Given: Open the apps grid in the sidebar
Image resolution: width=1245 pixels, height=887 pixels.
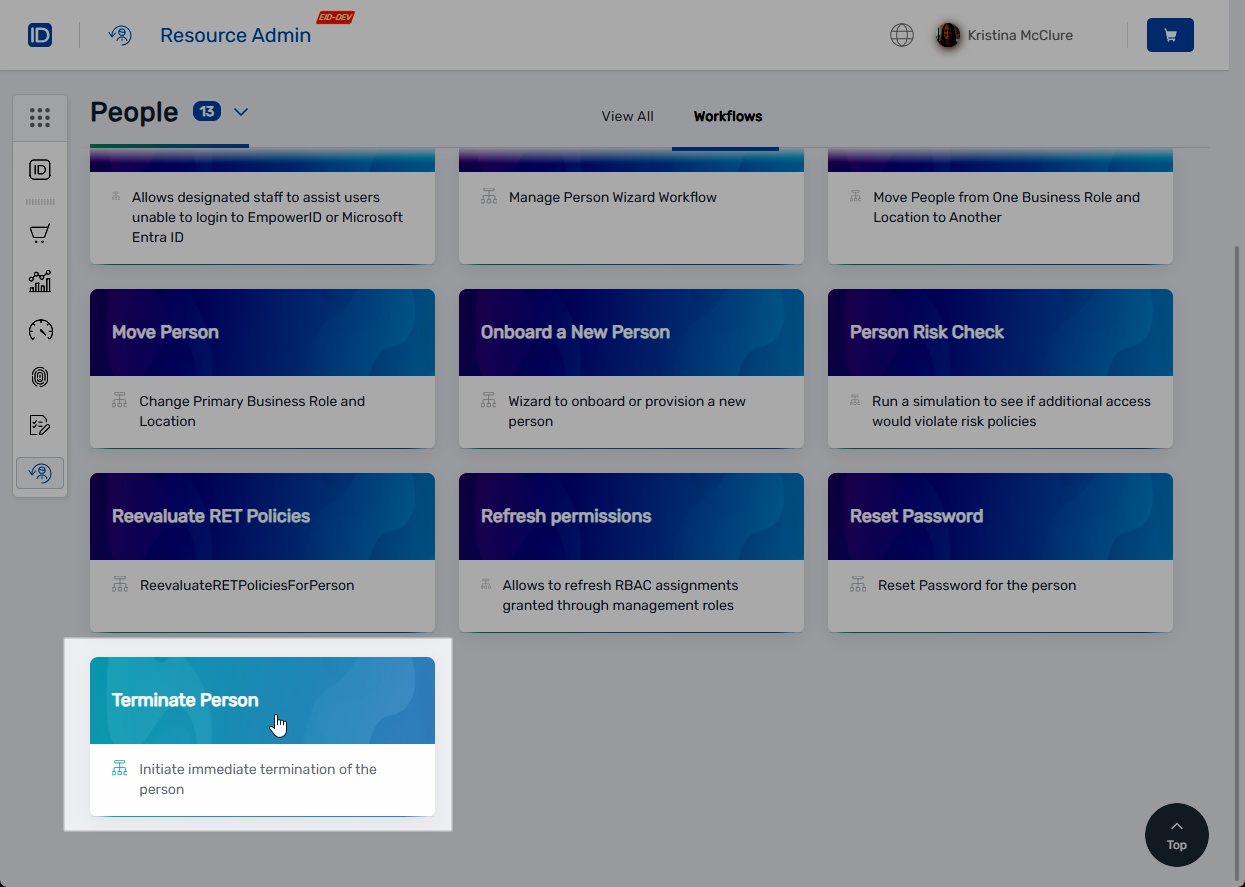Looking at the screenshot, I should pos(40,117).
